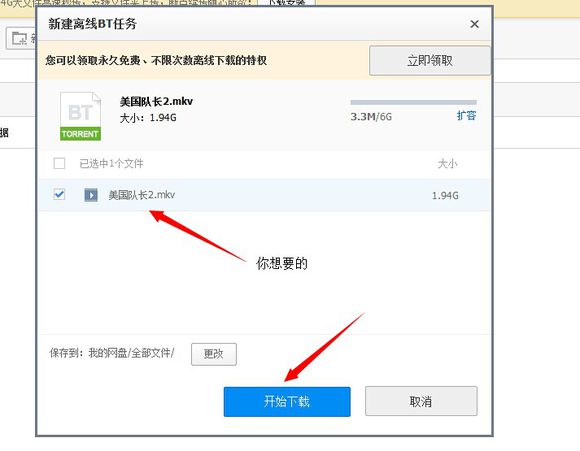Click 更改 to change the save location
Image resolution: width=580 pixels, height=451 pixels.
point(214,354)
